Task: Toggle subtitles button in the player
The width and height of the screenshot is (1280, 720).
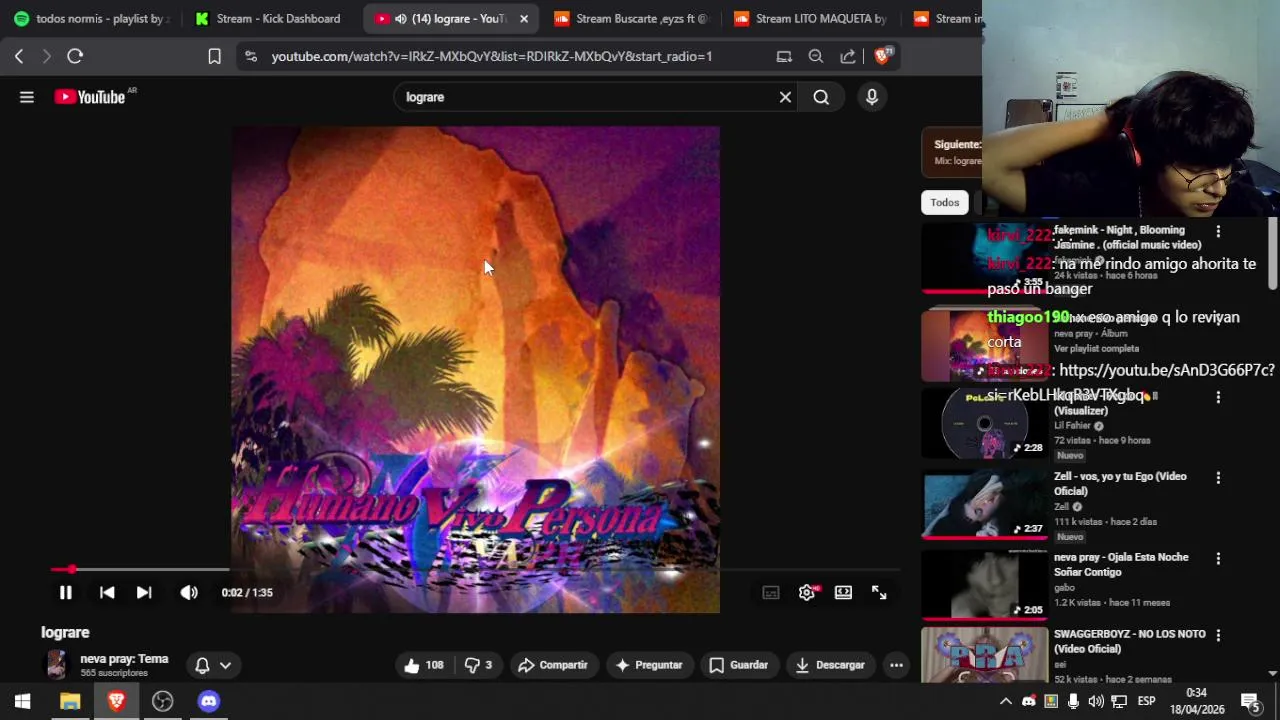Action: pyautogui.click(x=771, y=593)
